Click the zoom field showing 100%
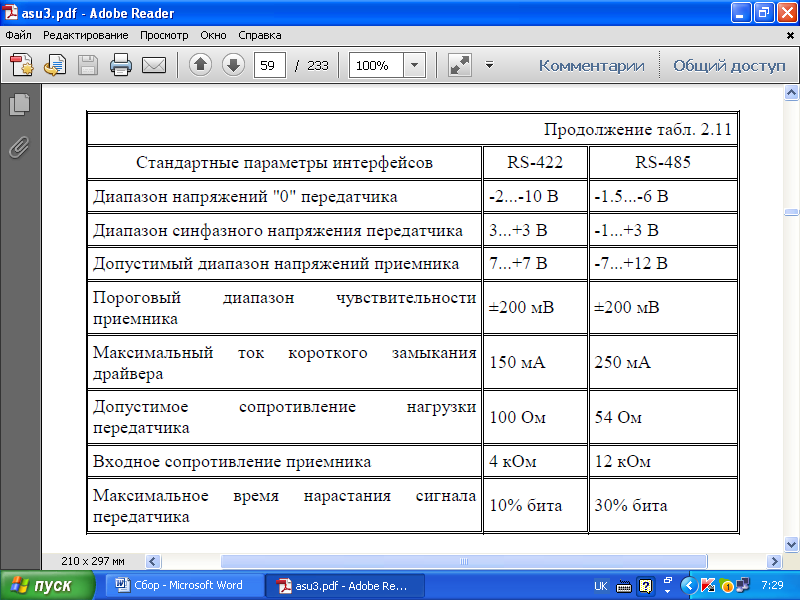 [x=377, y=65]
